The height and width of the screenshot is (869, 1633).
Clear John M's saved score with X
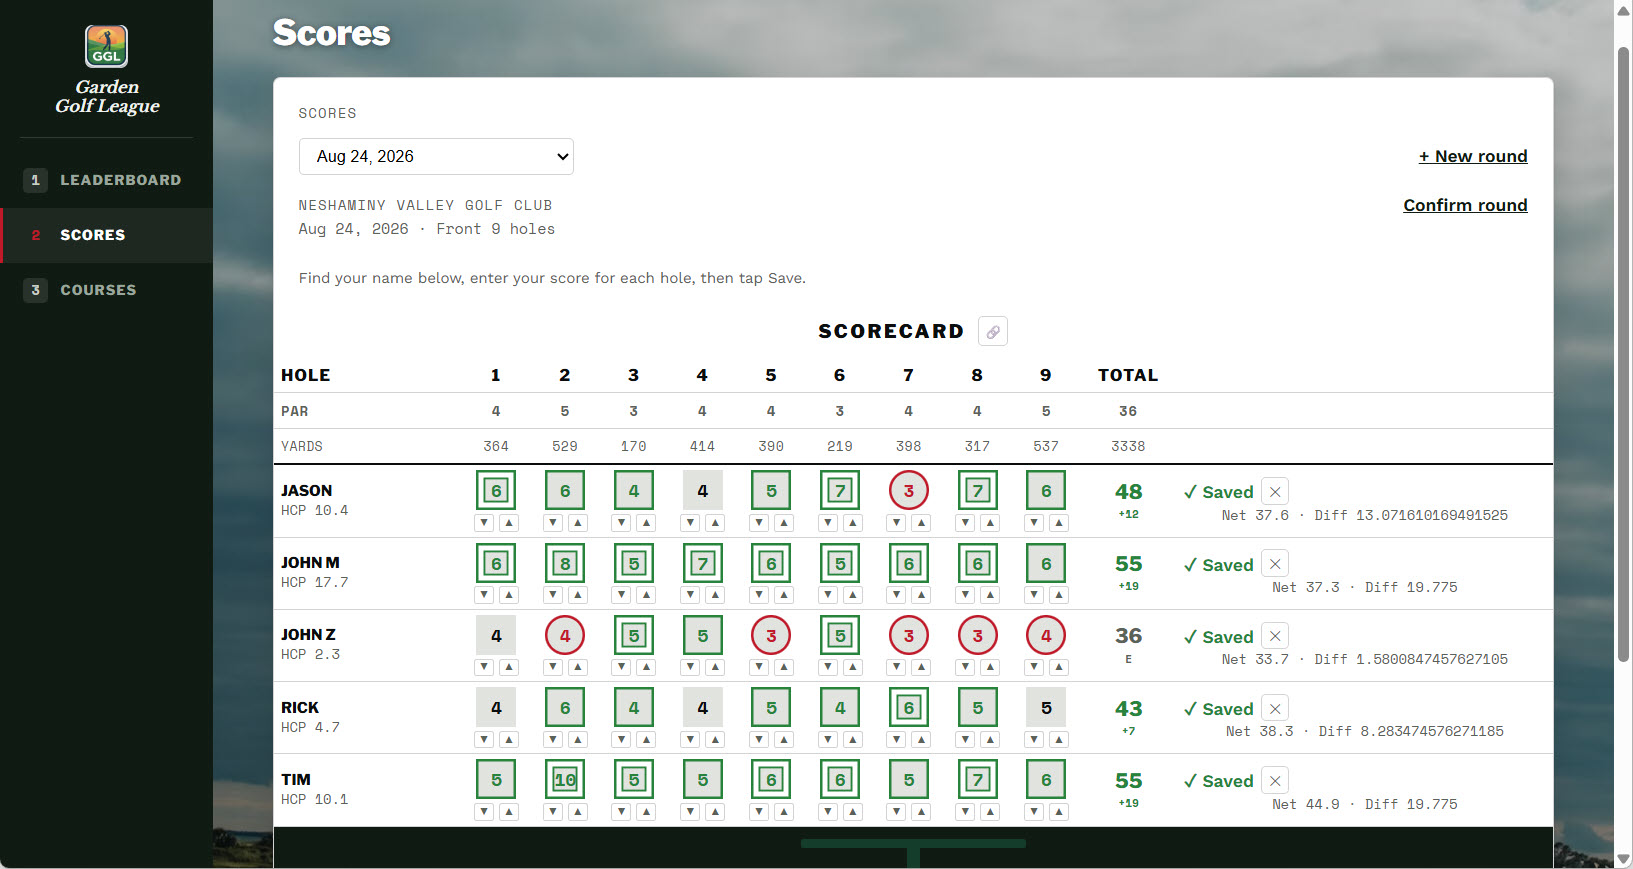(1275, 564)
